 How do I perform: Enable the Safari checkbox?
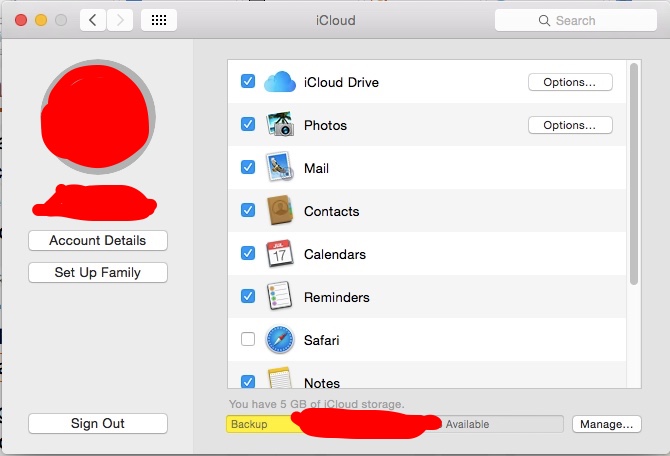pos(248,339)
